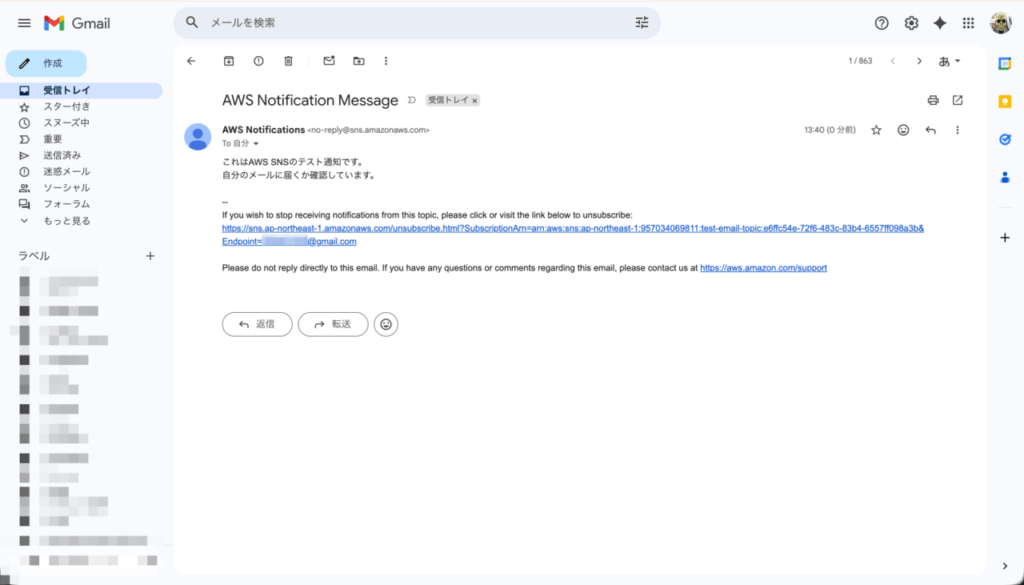
Task: Archive the AWS notification email
Action: [x=228, y=60]
